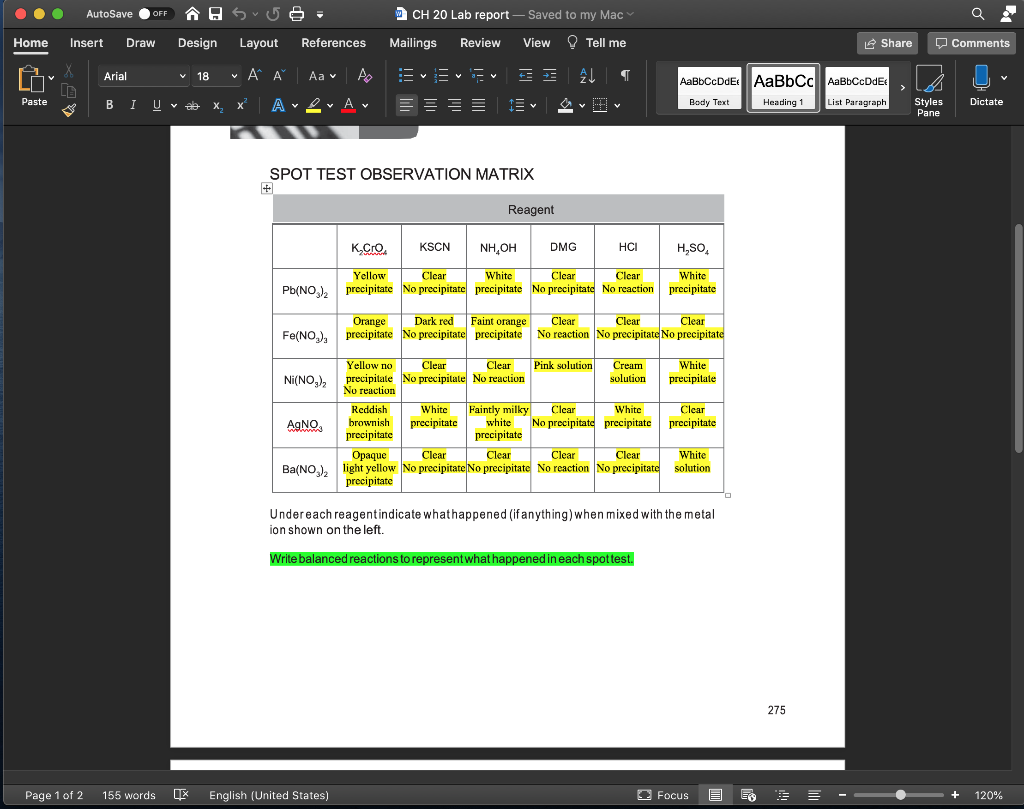Apply the Heading 1 style
1024x809 pixels.
782,87
